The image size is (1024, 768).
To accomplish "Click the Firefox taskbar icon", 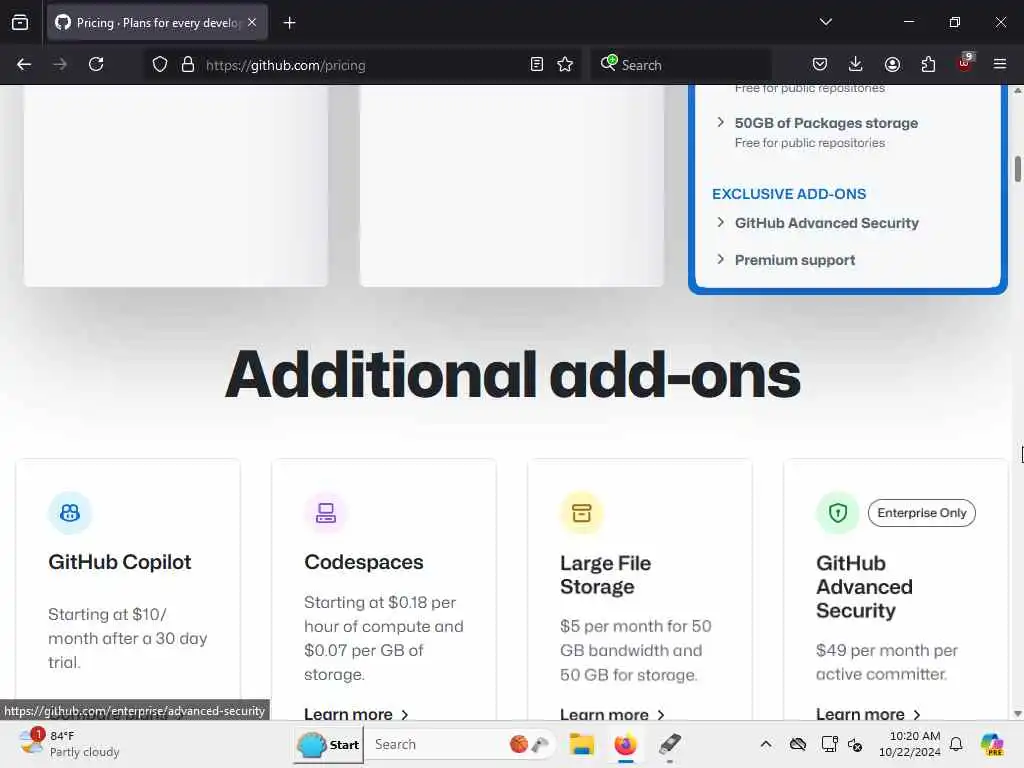I will (625, 744).
